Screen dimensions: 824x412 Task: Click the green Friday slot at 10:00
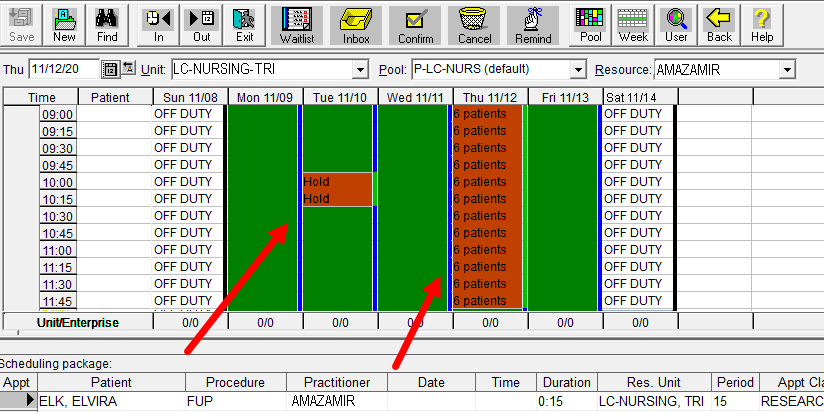pos(563,181)
